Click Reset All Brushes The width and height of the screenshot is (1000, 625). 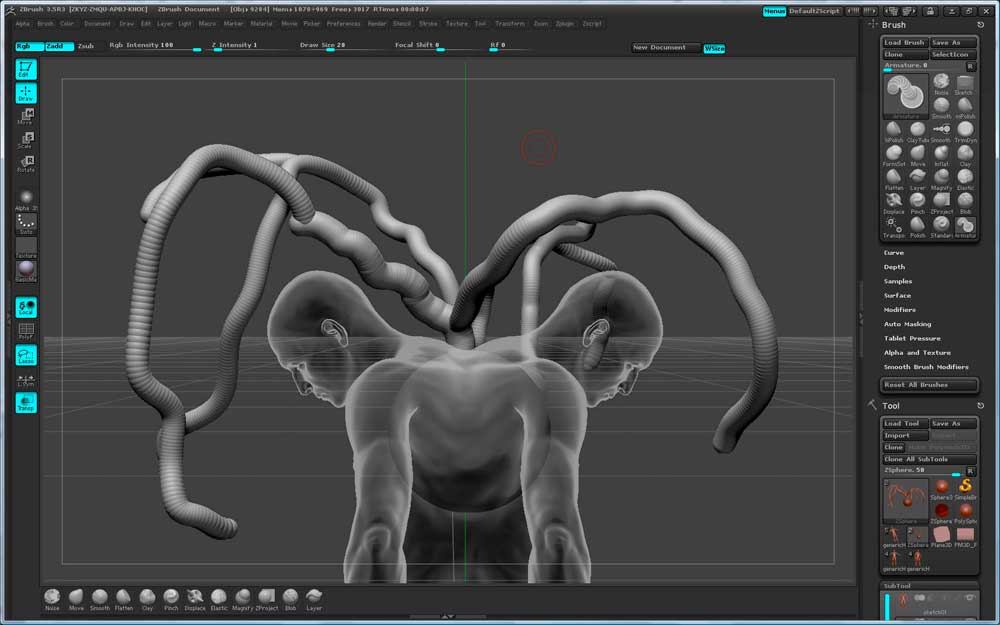tap(929, 385)
